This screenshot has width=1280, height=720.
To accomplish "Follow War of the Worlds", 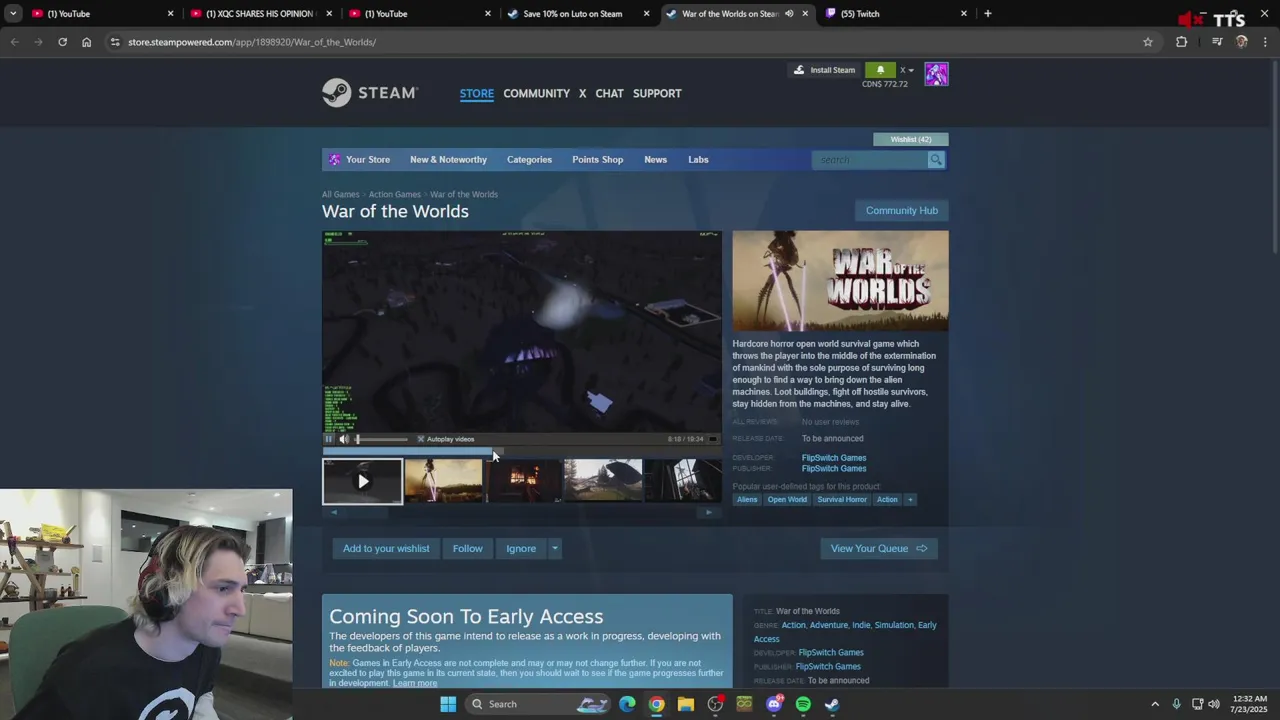I will click(x=467, y=548).
